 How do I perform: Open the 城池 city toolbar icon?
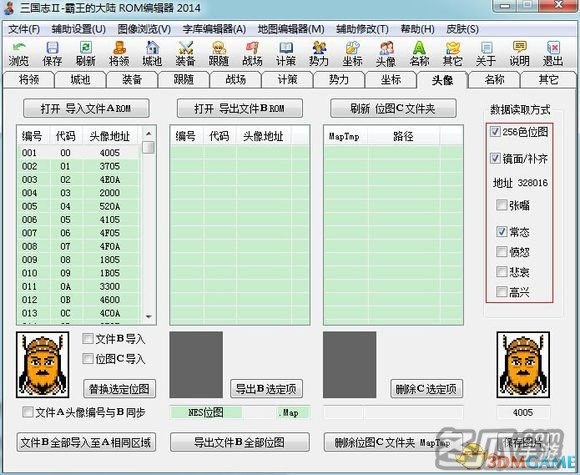point(152,54)
